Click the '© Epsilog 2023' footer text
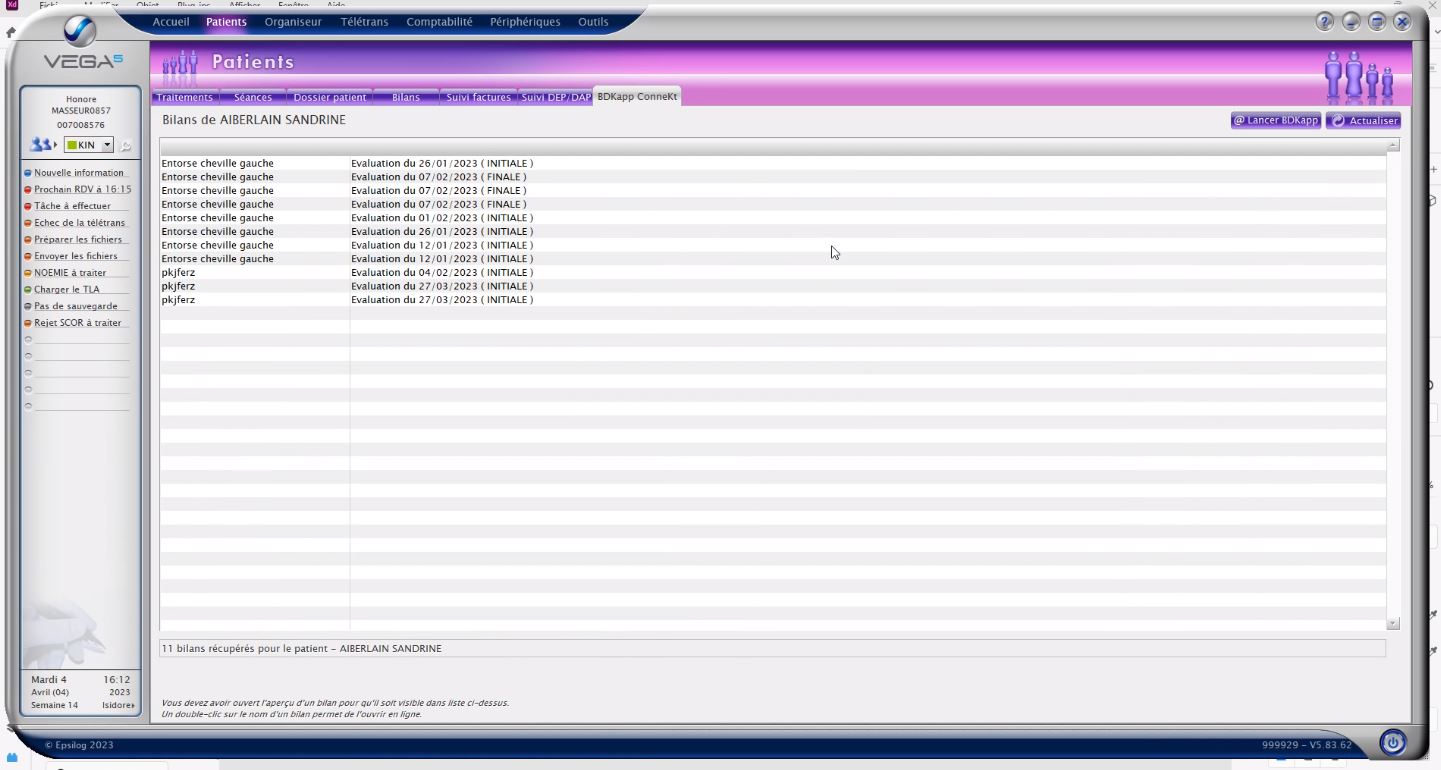This screenshot has width=1441, height=770. click(79, 745)
